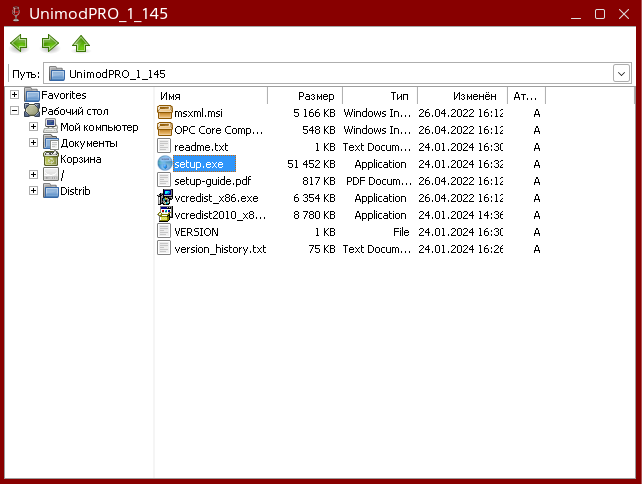Click the Рабочий стол desktop icon
Screen dimensions: 642x484
click(x=32, y=111)
